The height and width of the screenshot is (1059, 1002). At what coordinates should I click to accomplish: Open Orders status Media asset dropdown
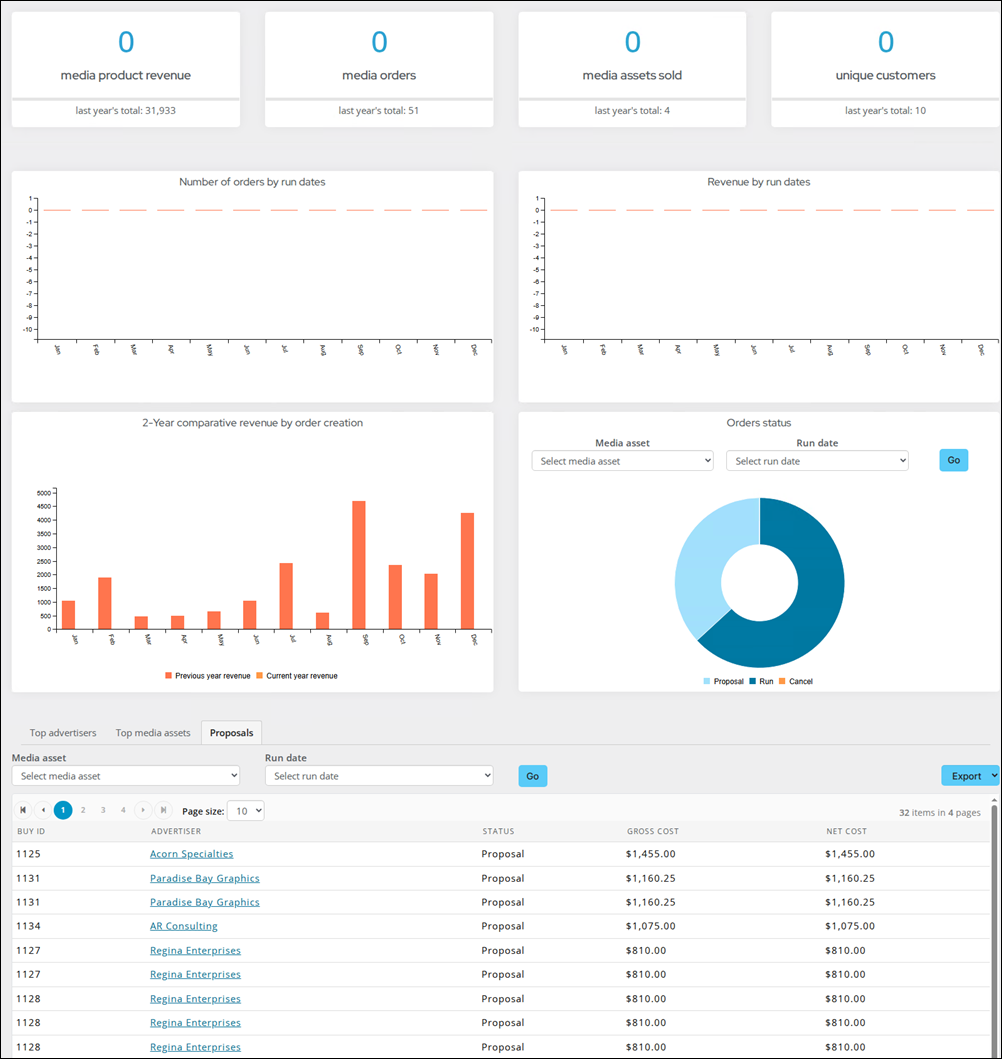click(623, 461)
